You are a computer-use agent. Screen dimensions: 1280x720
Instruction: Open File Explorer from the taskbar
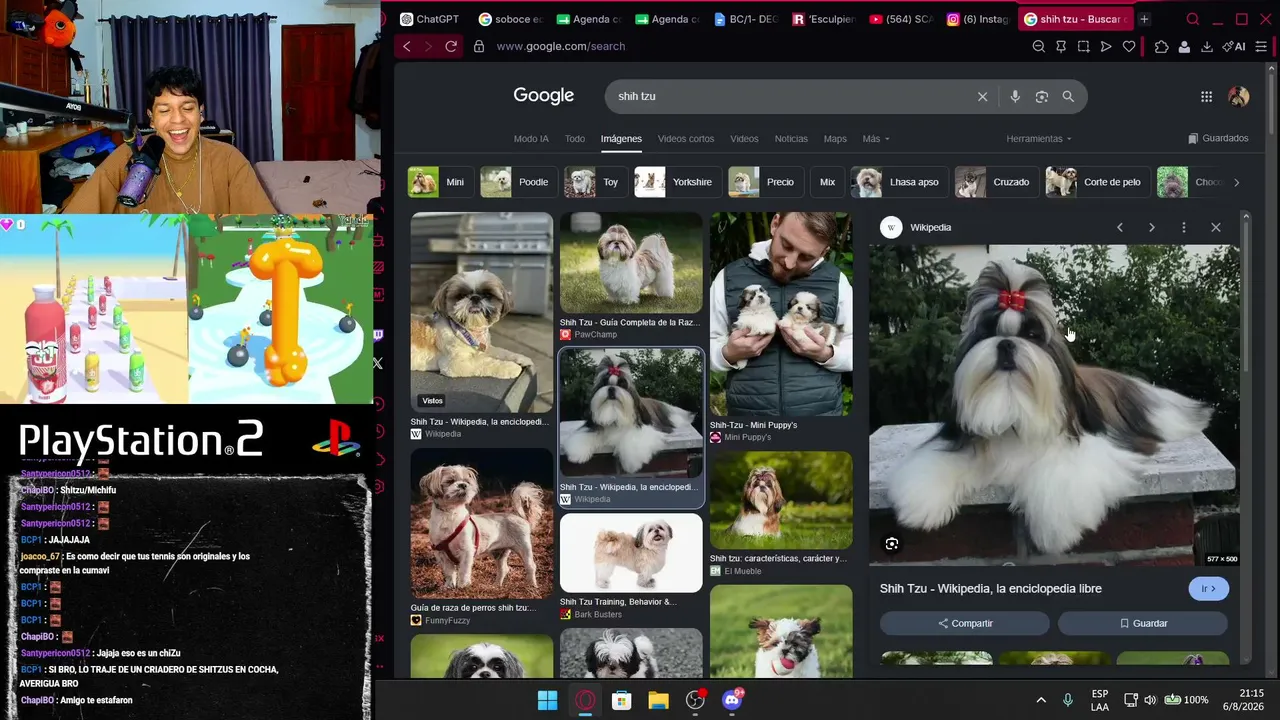coord(658,700)
